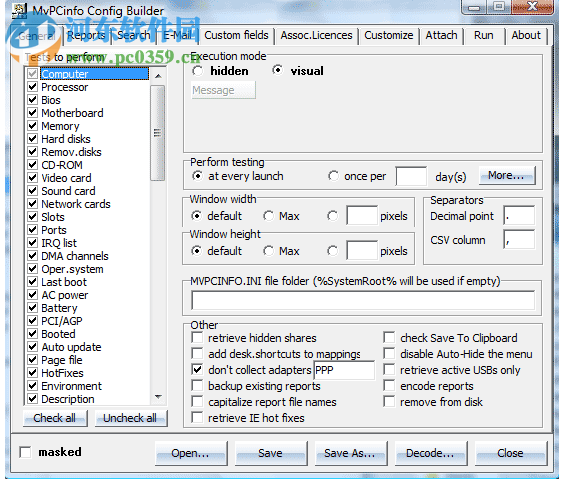Click the CSV column separator field

(519, 240)
